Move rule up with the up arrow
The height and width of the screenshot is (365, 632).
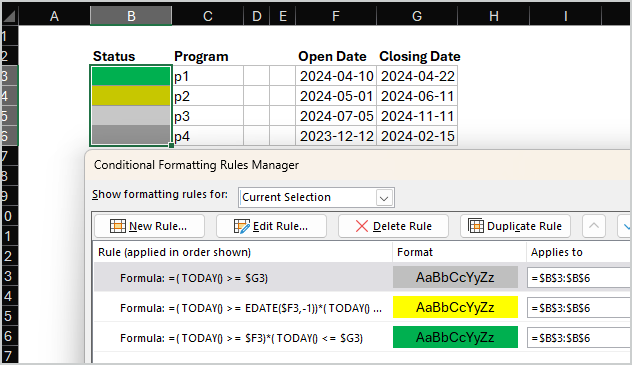pos(593,226)
